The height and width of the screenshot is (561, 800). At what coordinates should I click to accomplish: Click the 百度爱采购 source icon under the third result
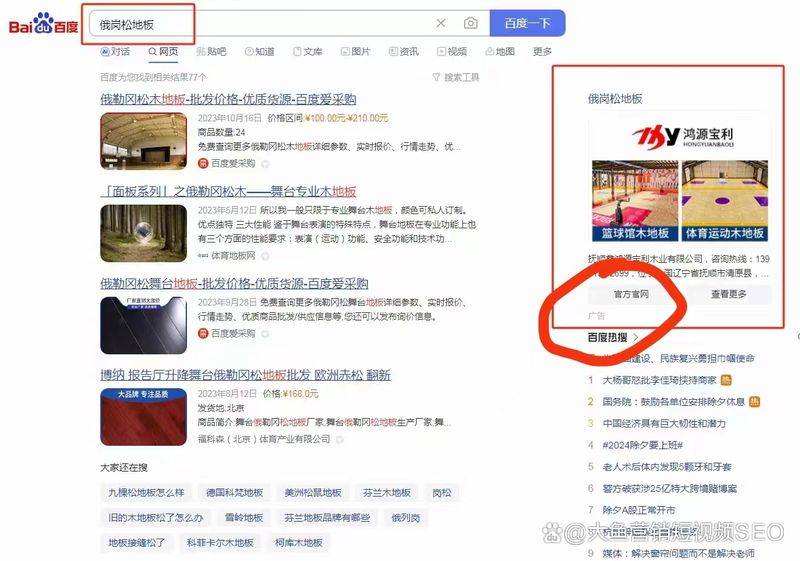pos(203,334)
